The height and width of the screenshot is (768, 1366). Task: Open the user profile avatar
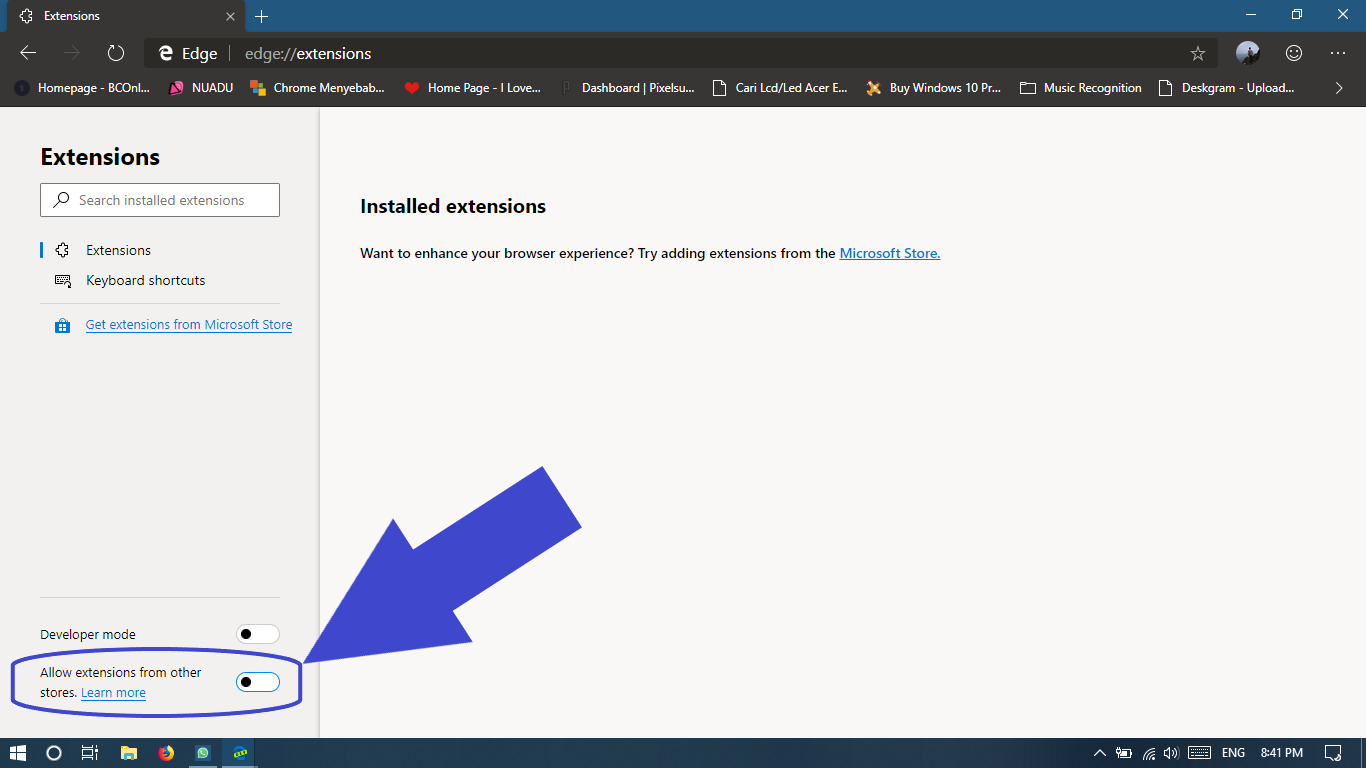[x=1247, y=53]
